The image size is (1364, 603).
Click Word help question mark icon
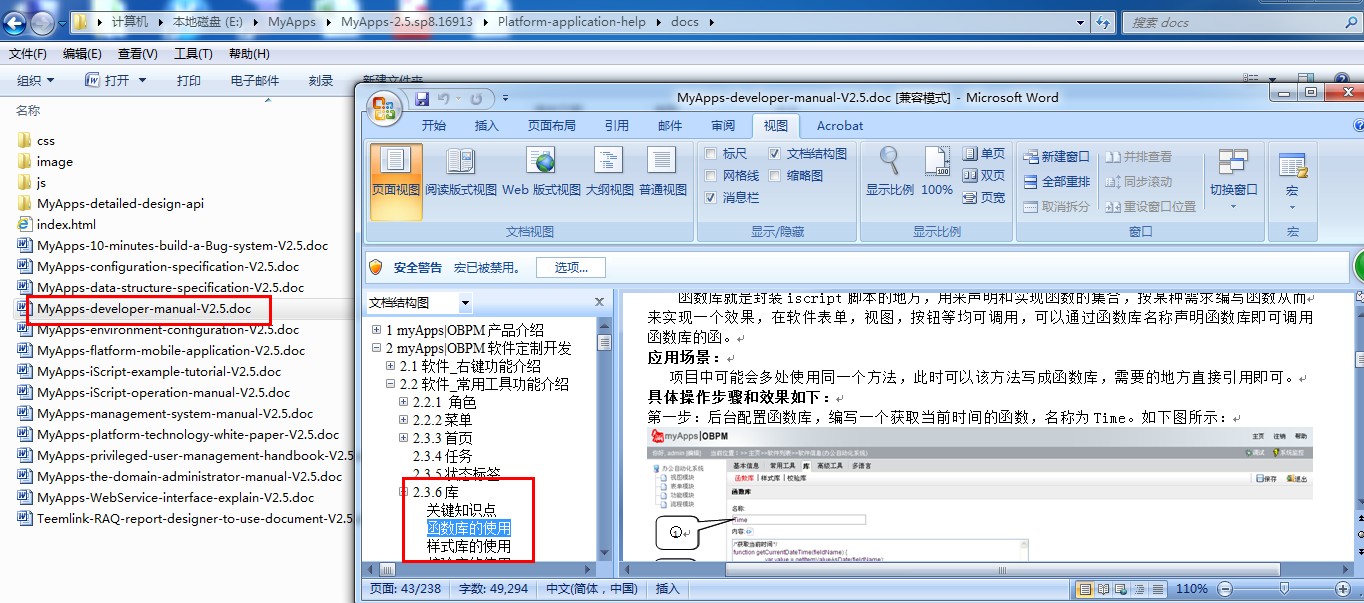(1358, 126)
